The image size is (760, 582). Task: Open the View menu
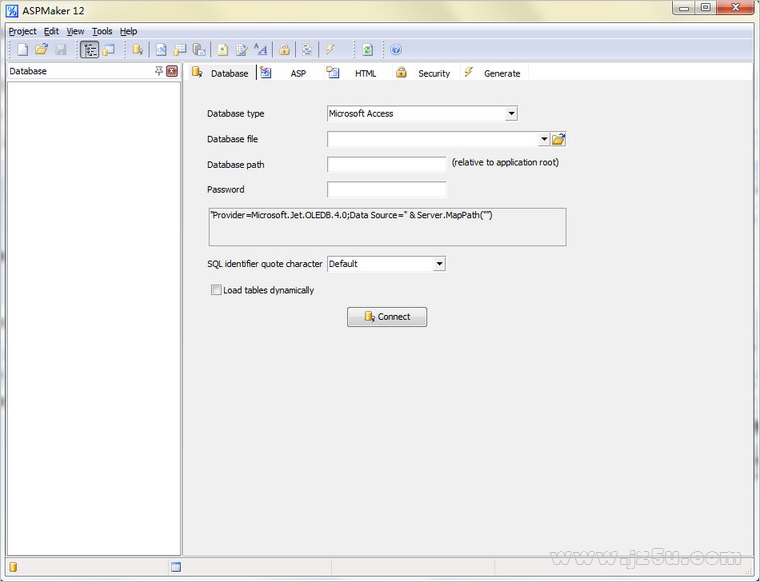click(75, 31)
